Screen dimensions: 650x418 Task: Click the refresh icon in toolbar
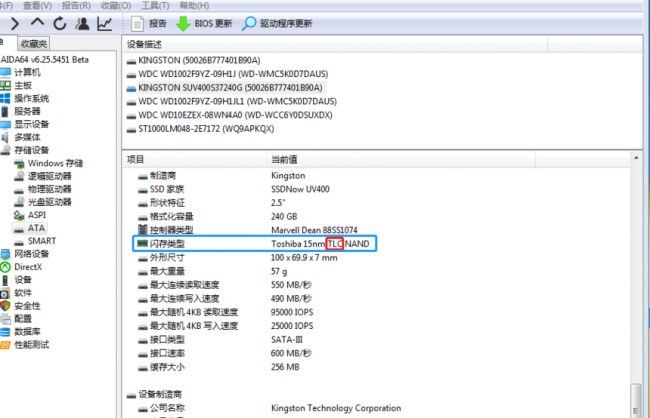point(60,24)
